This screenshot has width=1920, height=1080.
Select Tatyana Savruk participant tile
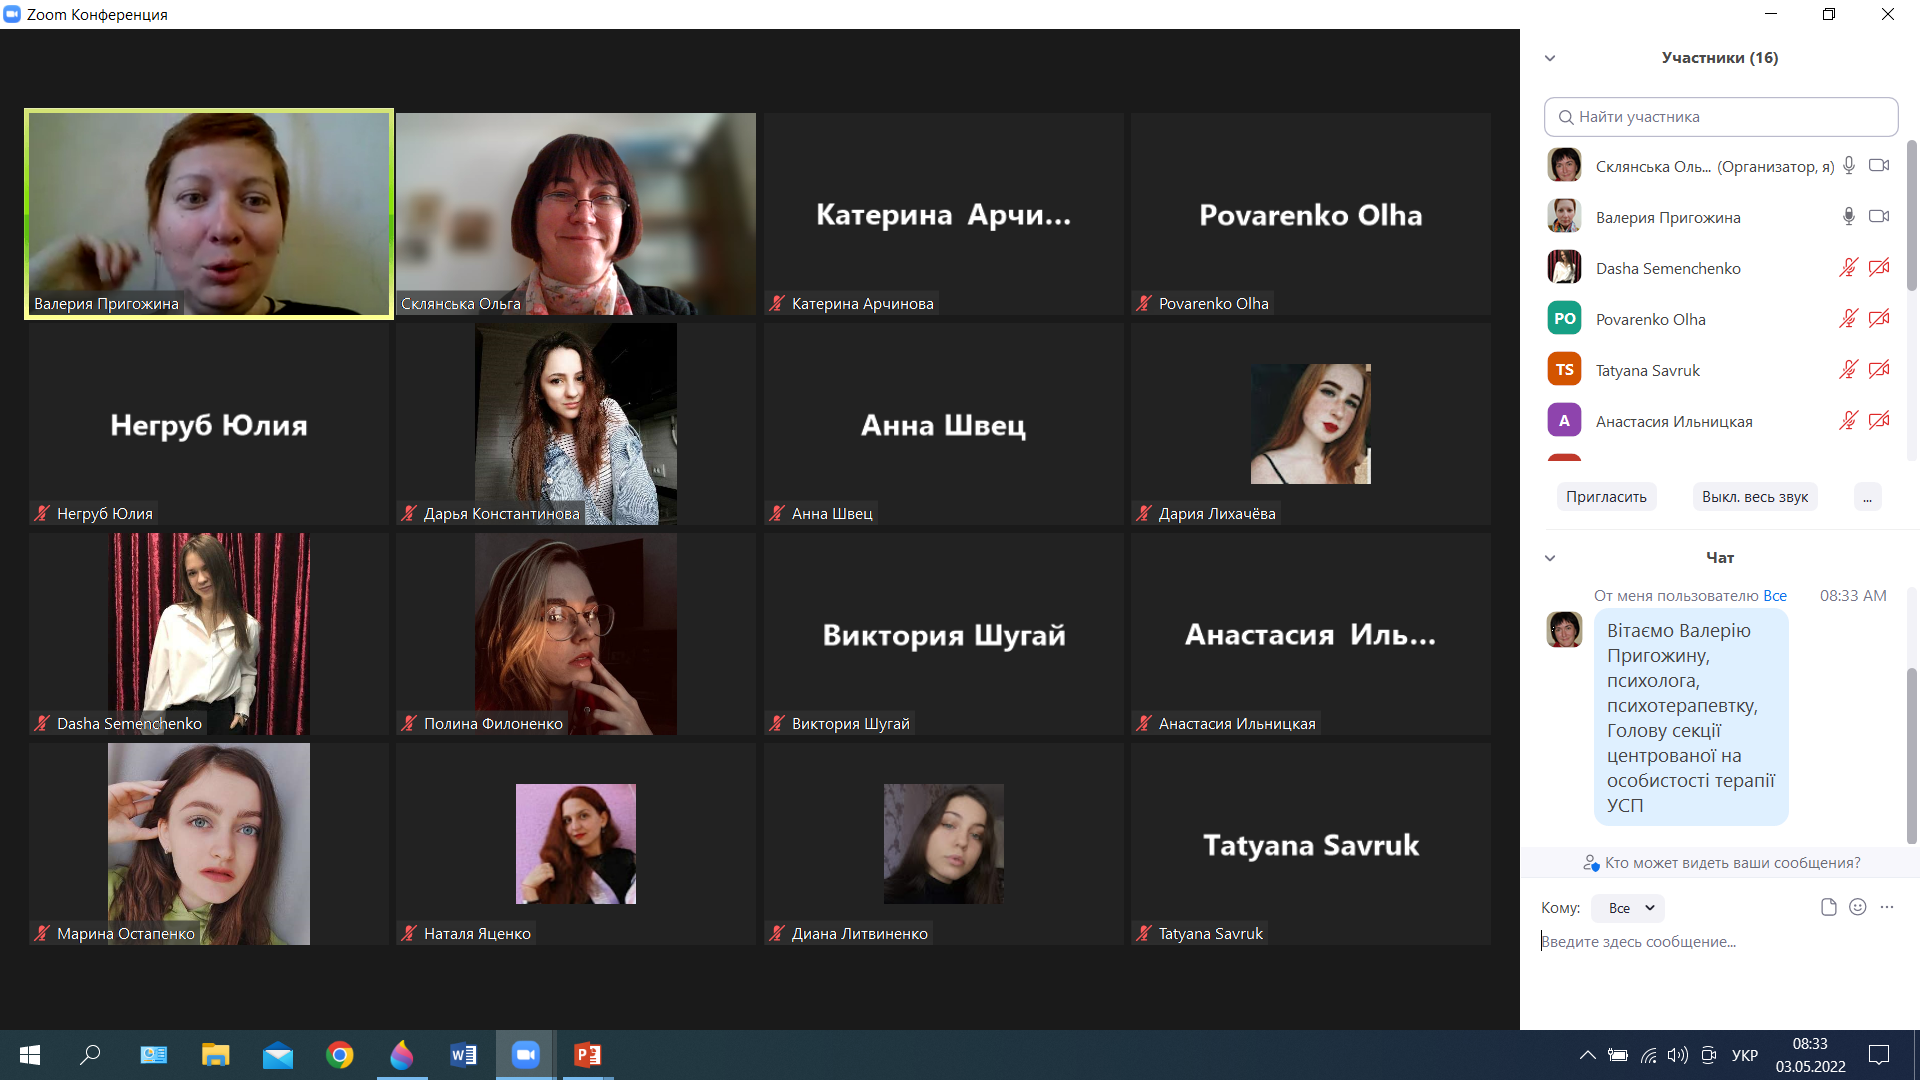point(1311,844)
